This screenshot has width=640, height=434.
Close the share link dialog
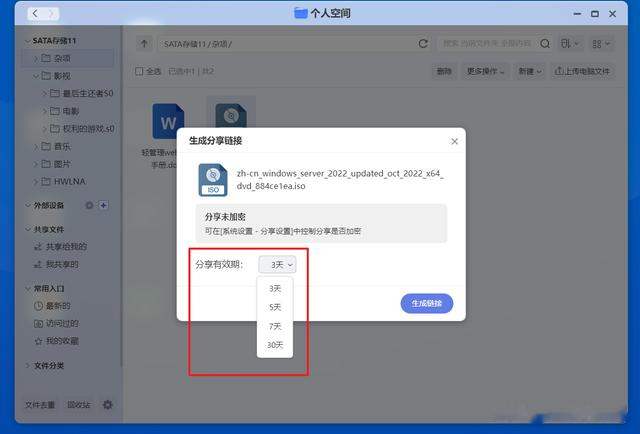[454, 141]
